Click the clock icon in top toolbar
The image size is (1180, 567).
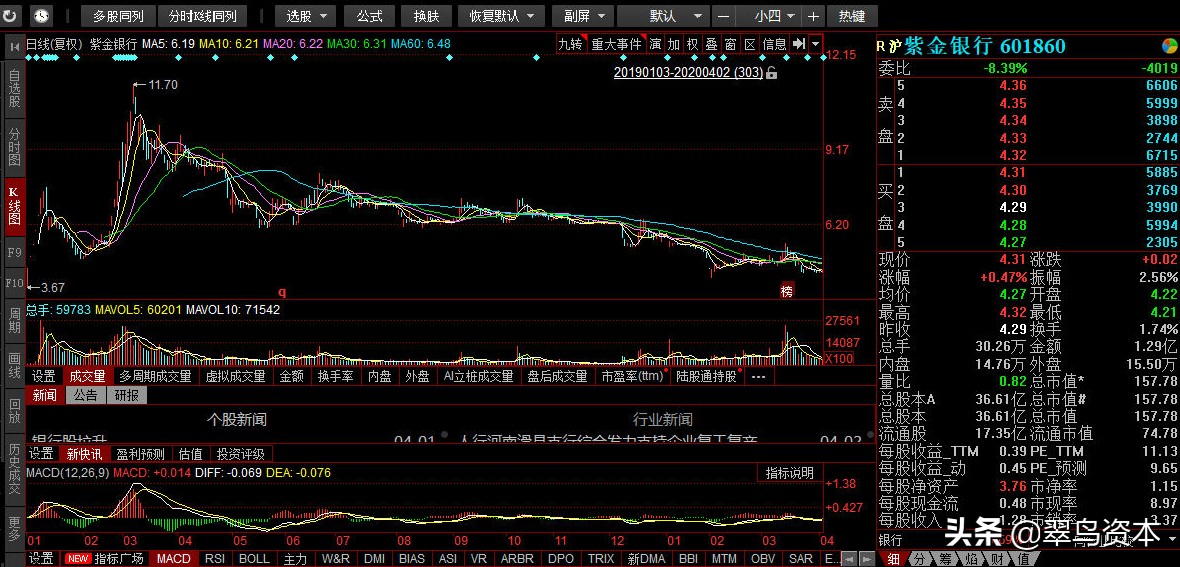41,15
